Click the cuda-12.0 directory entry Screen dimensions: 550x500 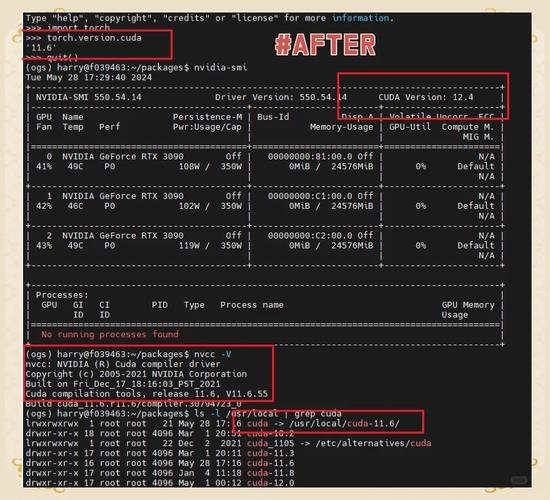click(270, 482)
